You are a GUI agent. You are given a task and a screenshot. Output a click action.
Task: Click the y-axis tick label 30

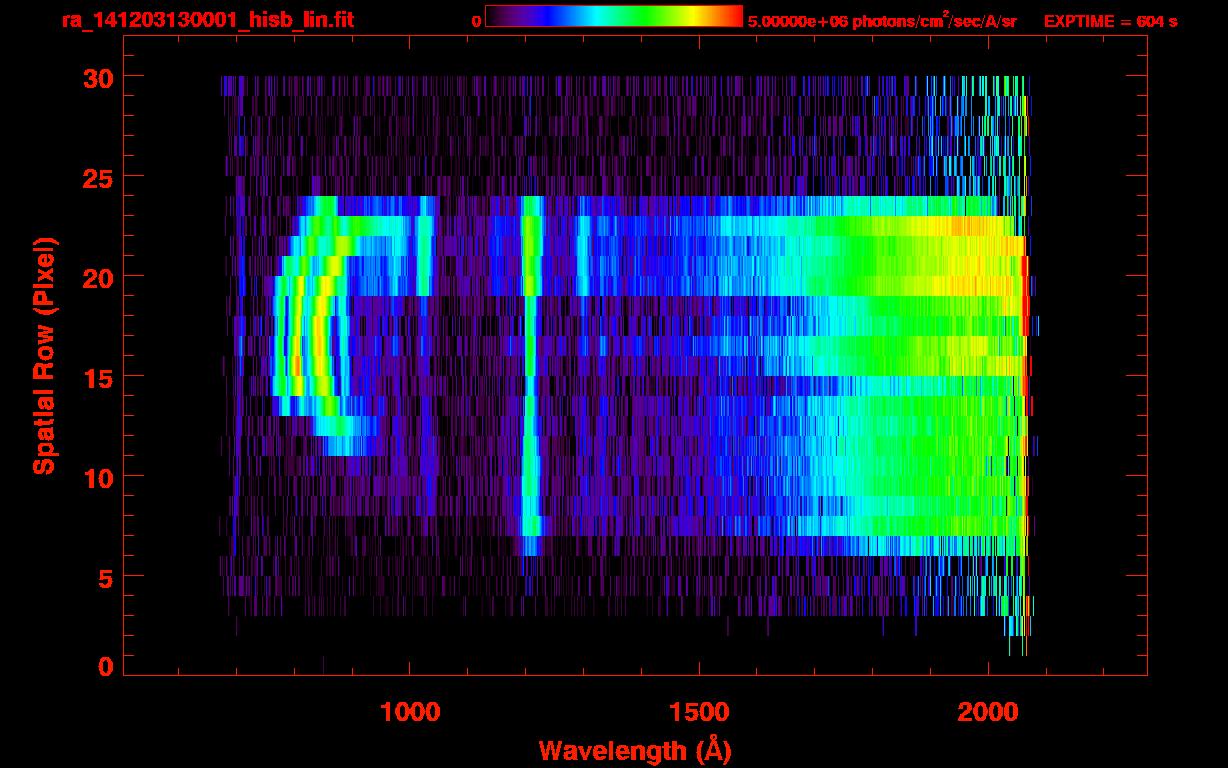(x=96, y=77)
